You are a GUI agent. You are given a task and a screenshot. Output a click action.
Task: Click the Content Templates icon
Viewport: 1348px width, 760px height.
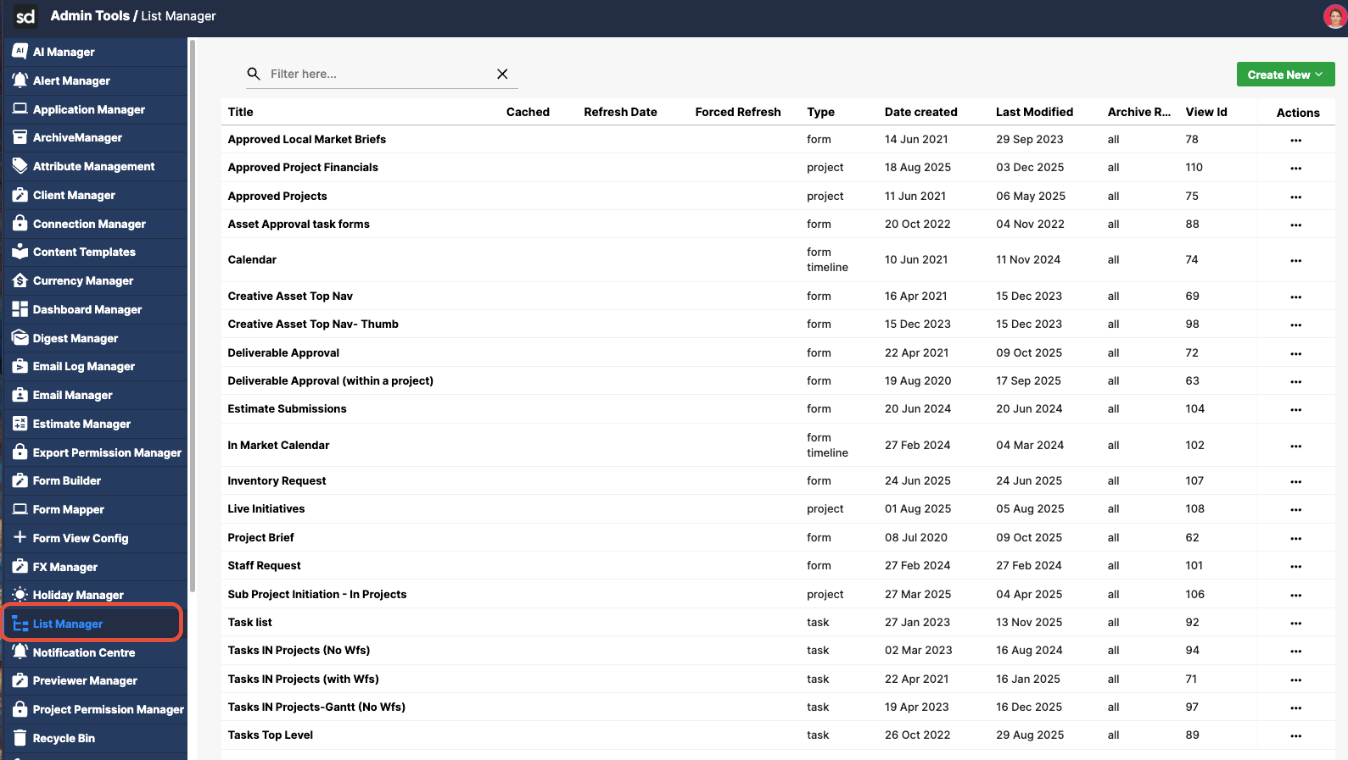20,252
